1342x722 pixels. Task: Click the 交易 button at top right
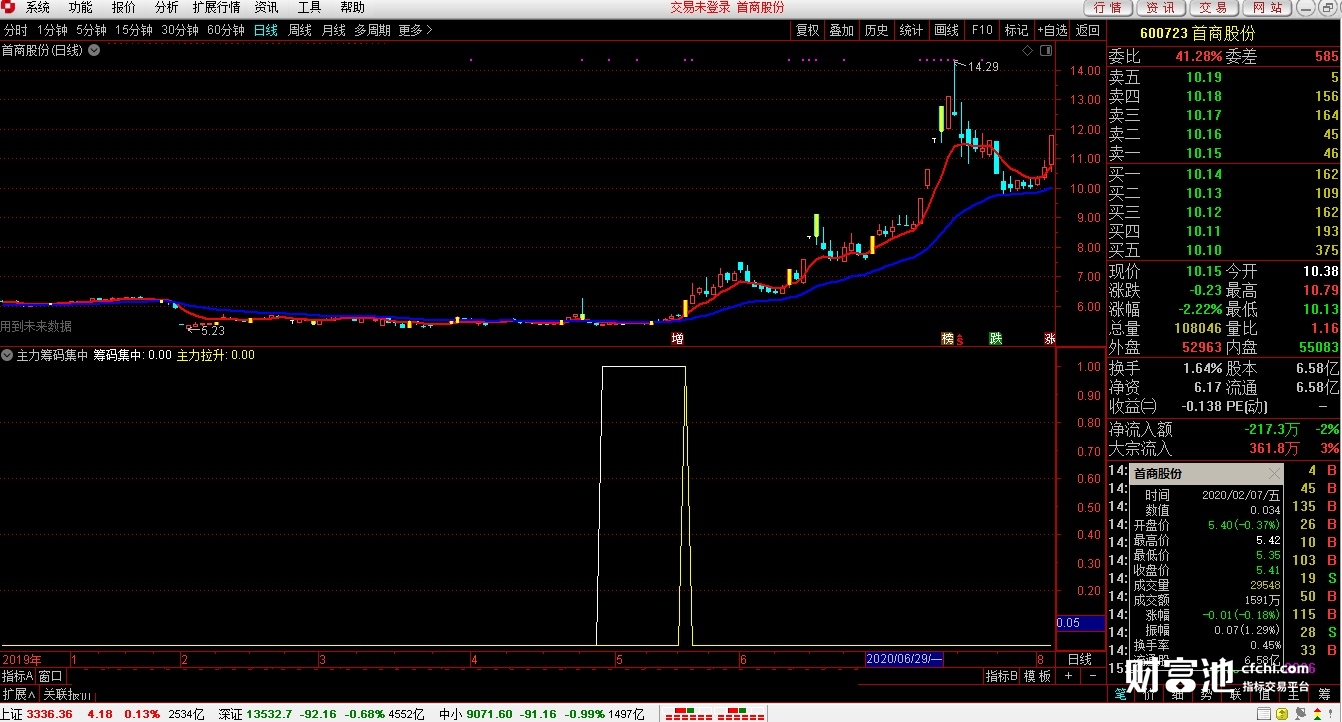click(1214, 8)
